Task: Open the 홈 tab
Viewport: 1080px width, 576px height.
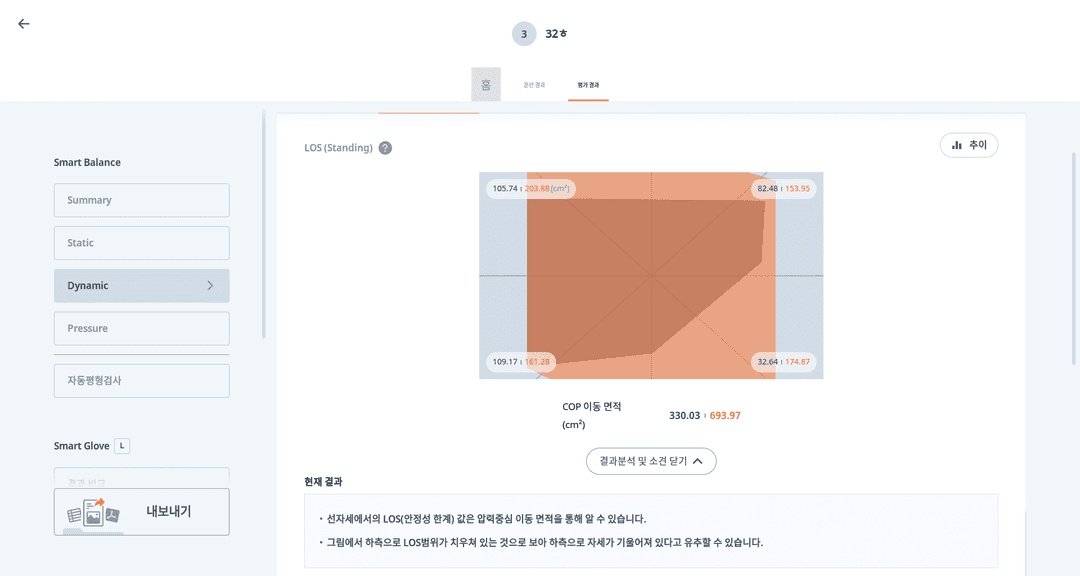Action: point(486,85)
